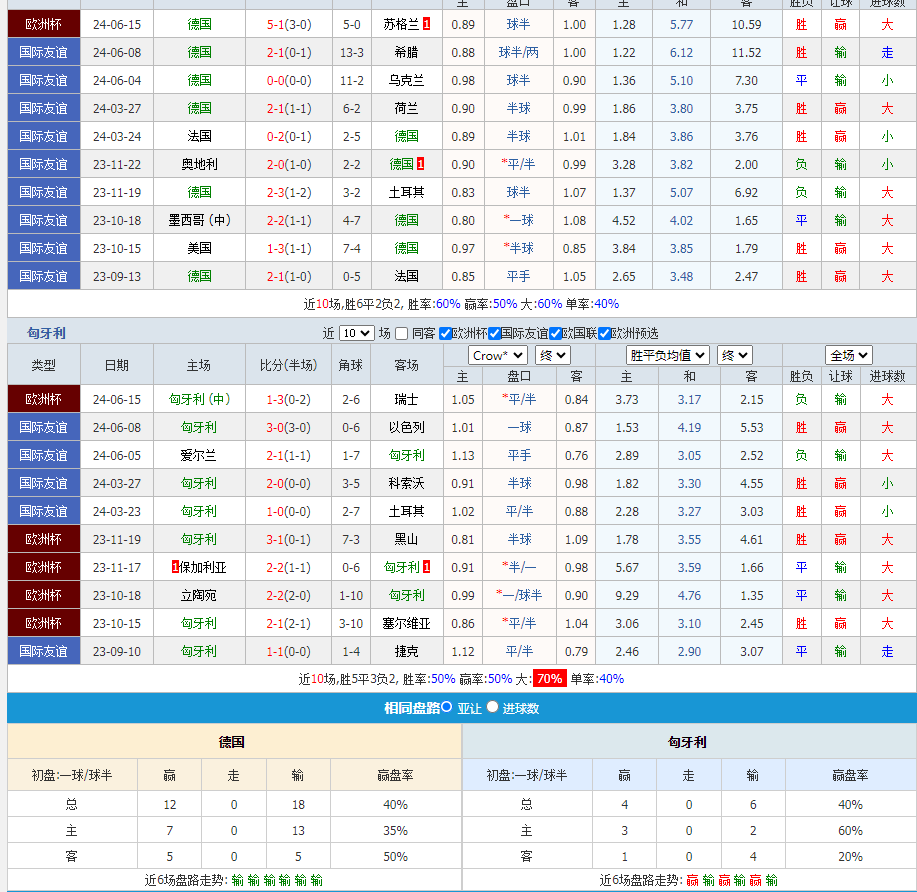Open the 5-1(3-0) score link for 德国 vs 苏格兰

click(289, 24)
